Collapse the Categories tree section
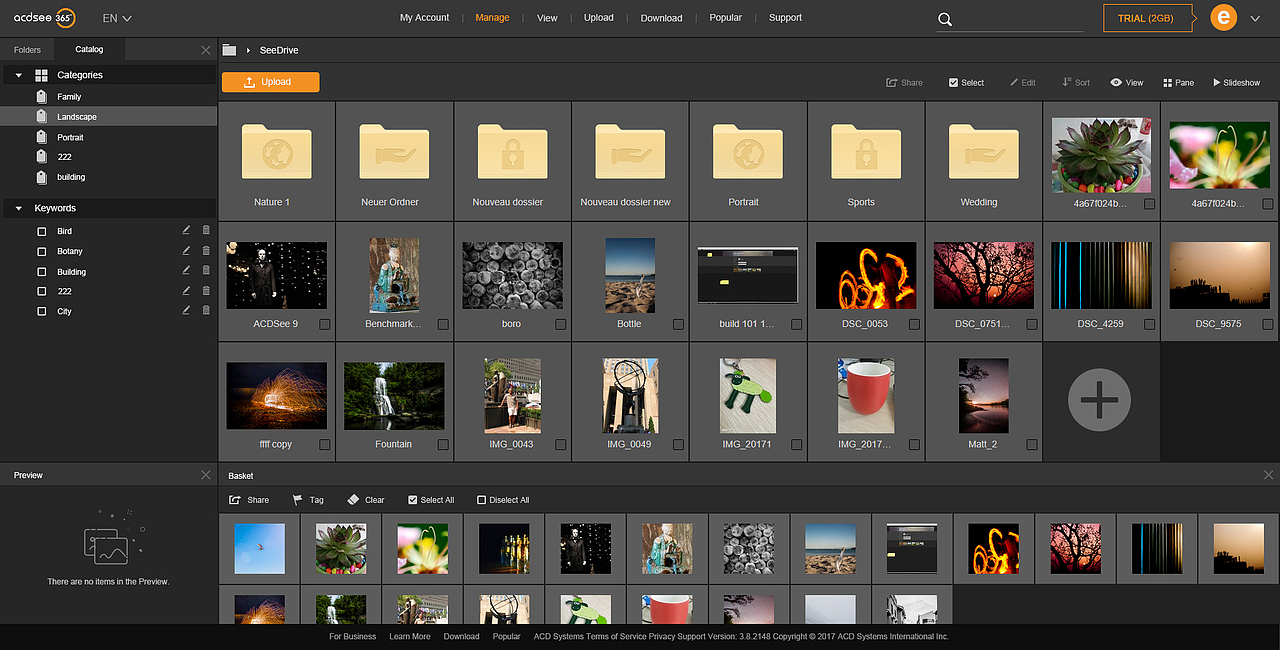 click(x=18, y=75)
